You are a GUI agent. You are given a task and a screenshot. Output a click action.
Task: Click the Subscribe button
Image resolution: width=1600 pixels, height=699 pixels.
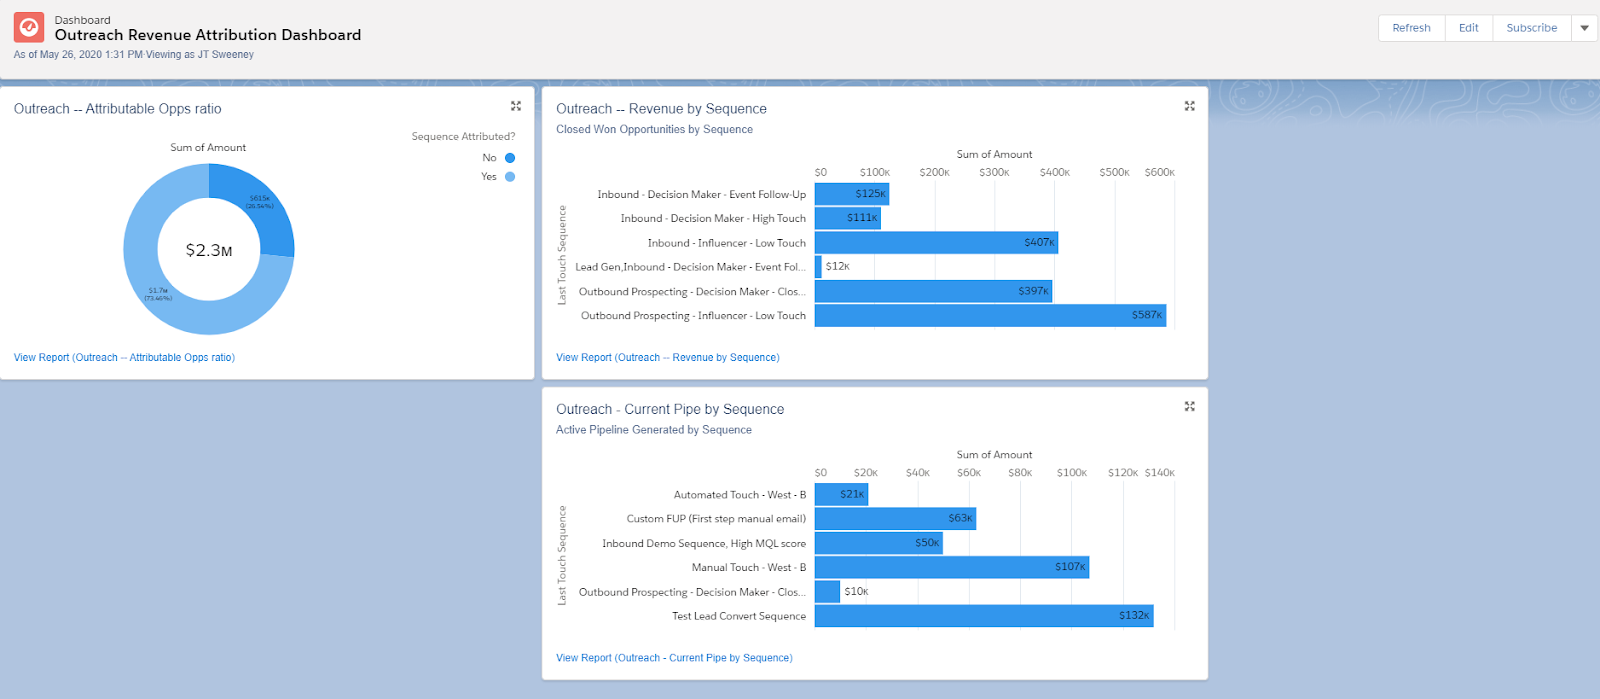(x=1531, y=28)
